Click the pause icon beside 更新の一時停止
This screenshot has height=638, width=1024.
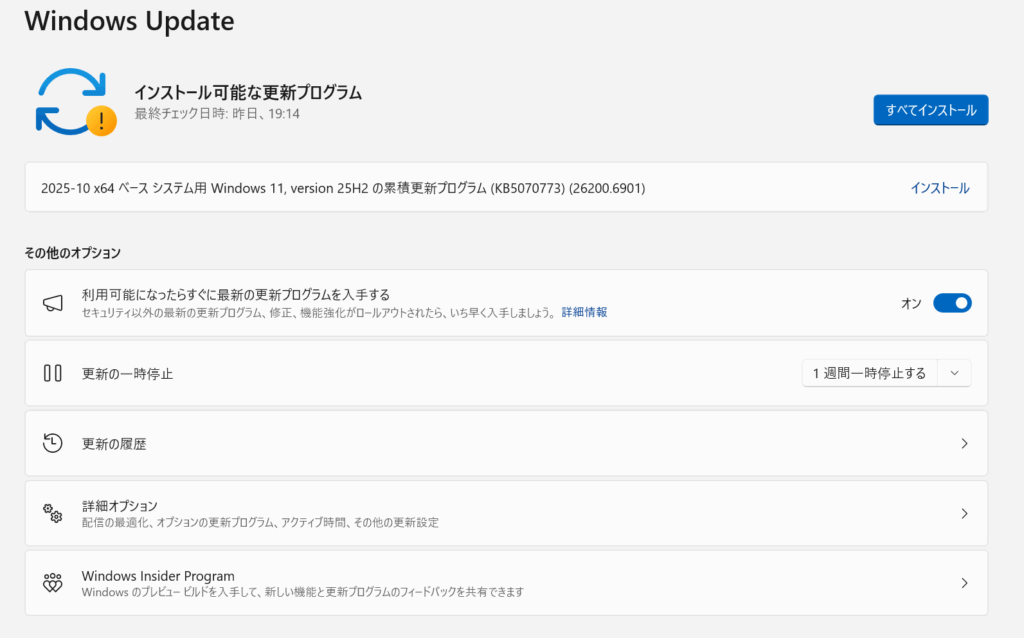pyautogui.click(x=53, y=373)
